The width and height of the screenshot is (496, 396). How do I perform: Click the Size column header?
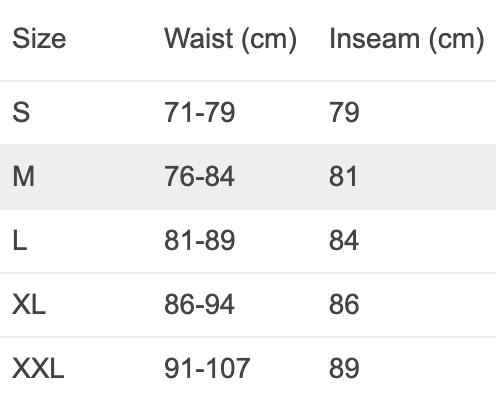[39, 39]
